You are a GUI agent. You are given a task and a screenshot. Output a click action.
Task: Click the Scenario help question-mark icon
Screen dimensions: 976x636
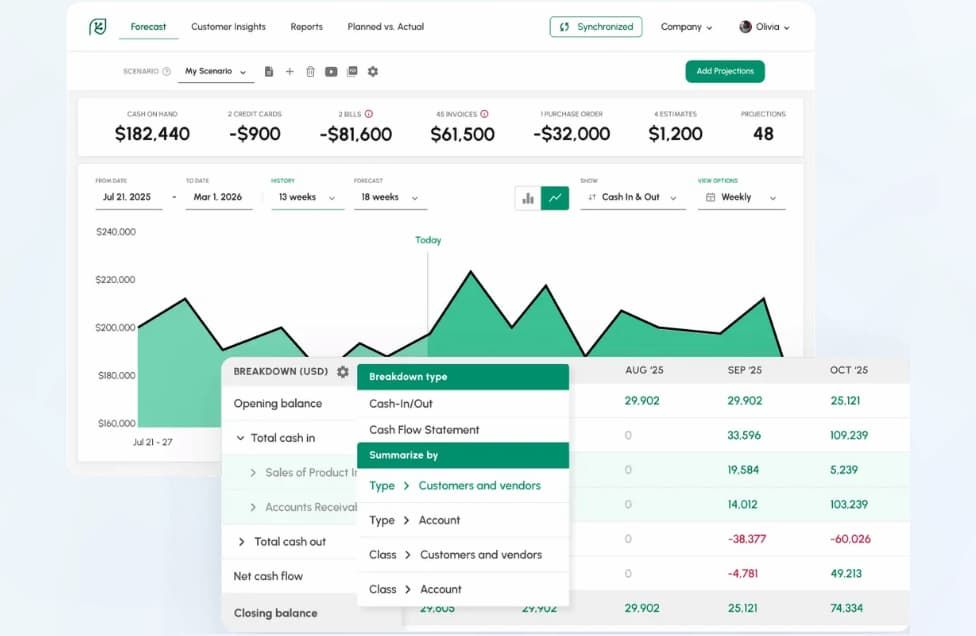166,72
